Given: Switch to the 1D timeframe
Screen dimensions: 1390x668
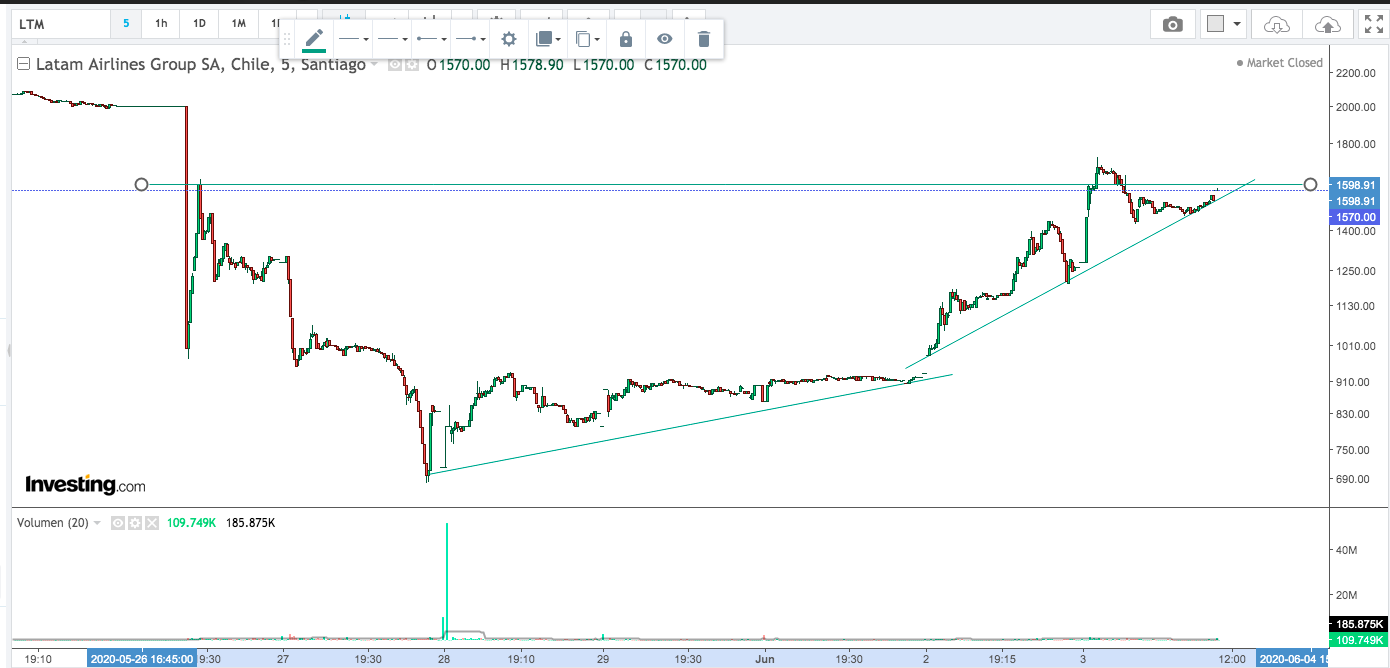Looking at the screenshot, I should point(199,23).
